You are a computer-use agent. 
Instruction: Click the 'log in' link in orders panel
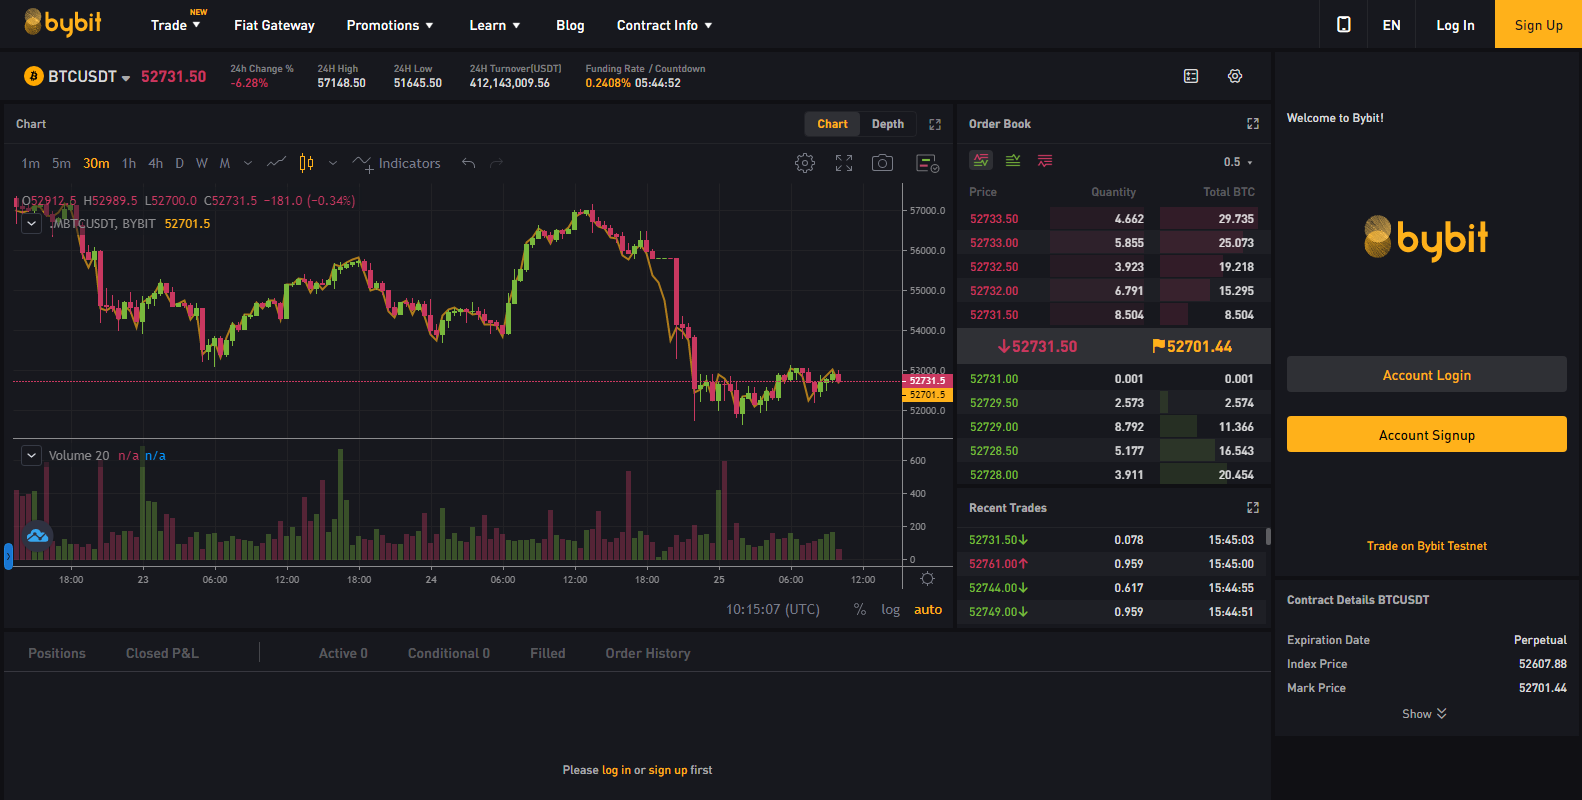click(x=616, y=770)
